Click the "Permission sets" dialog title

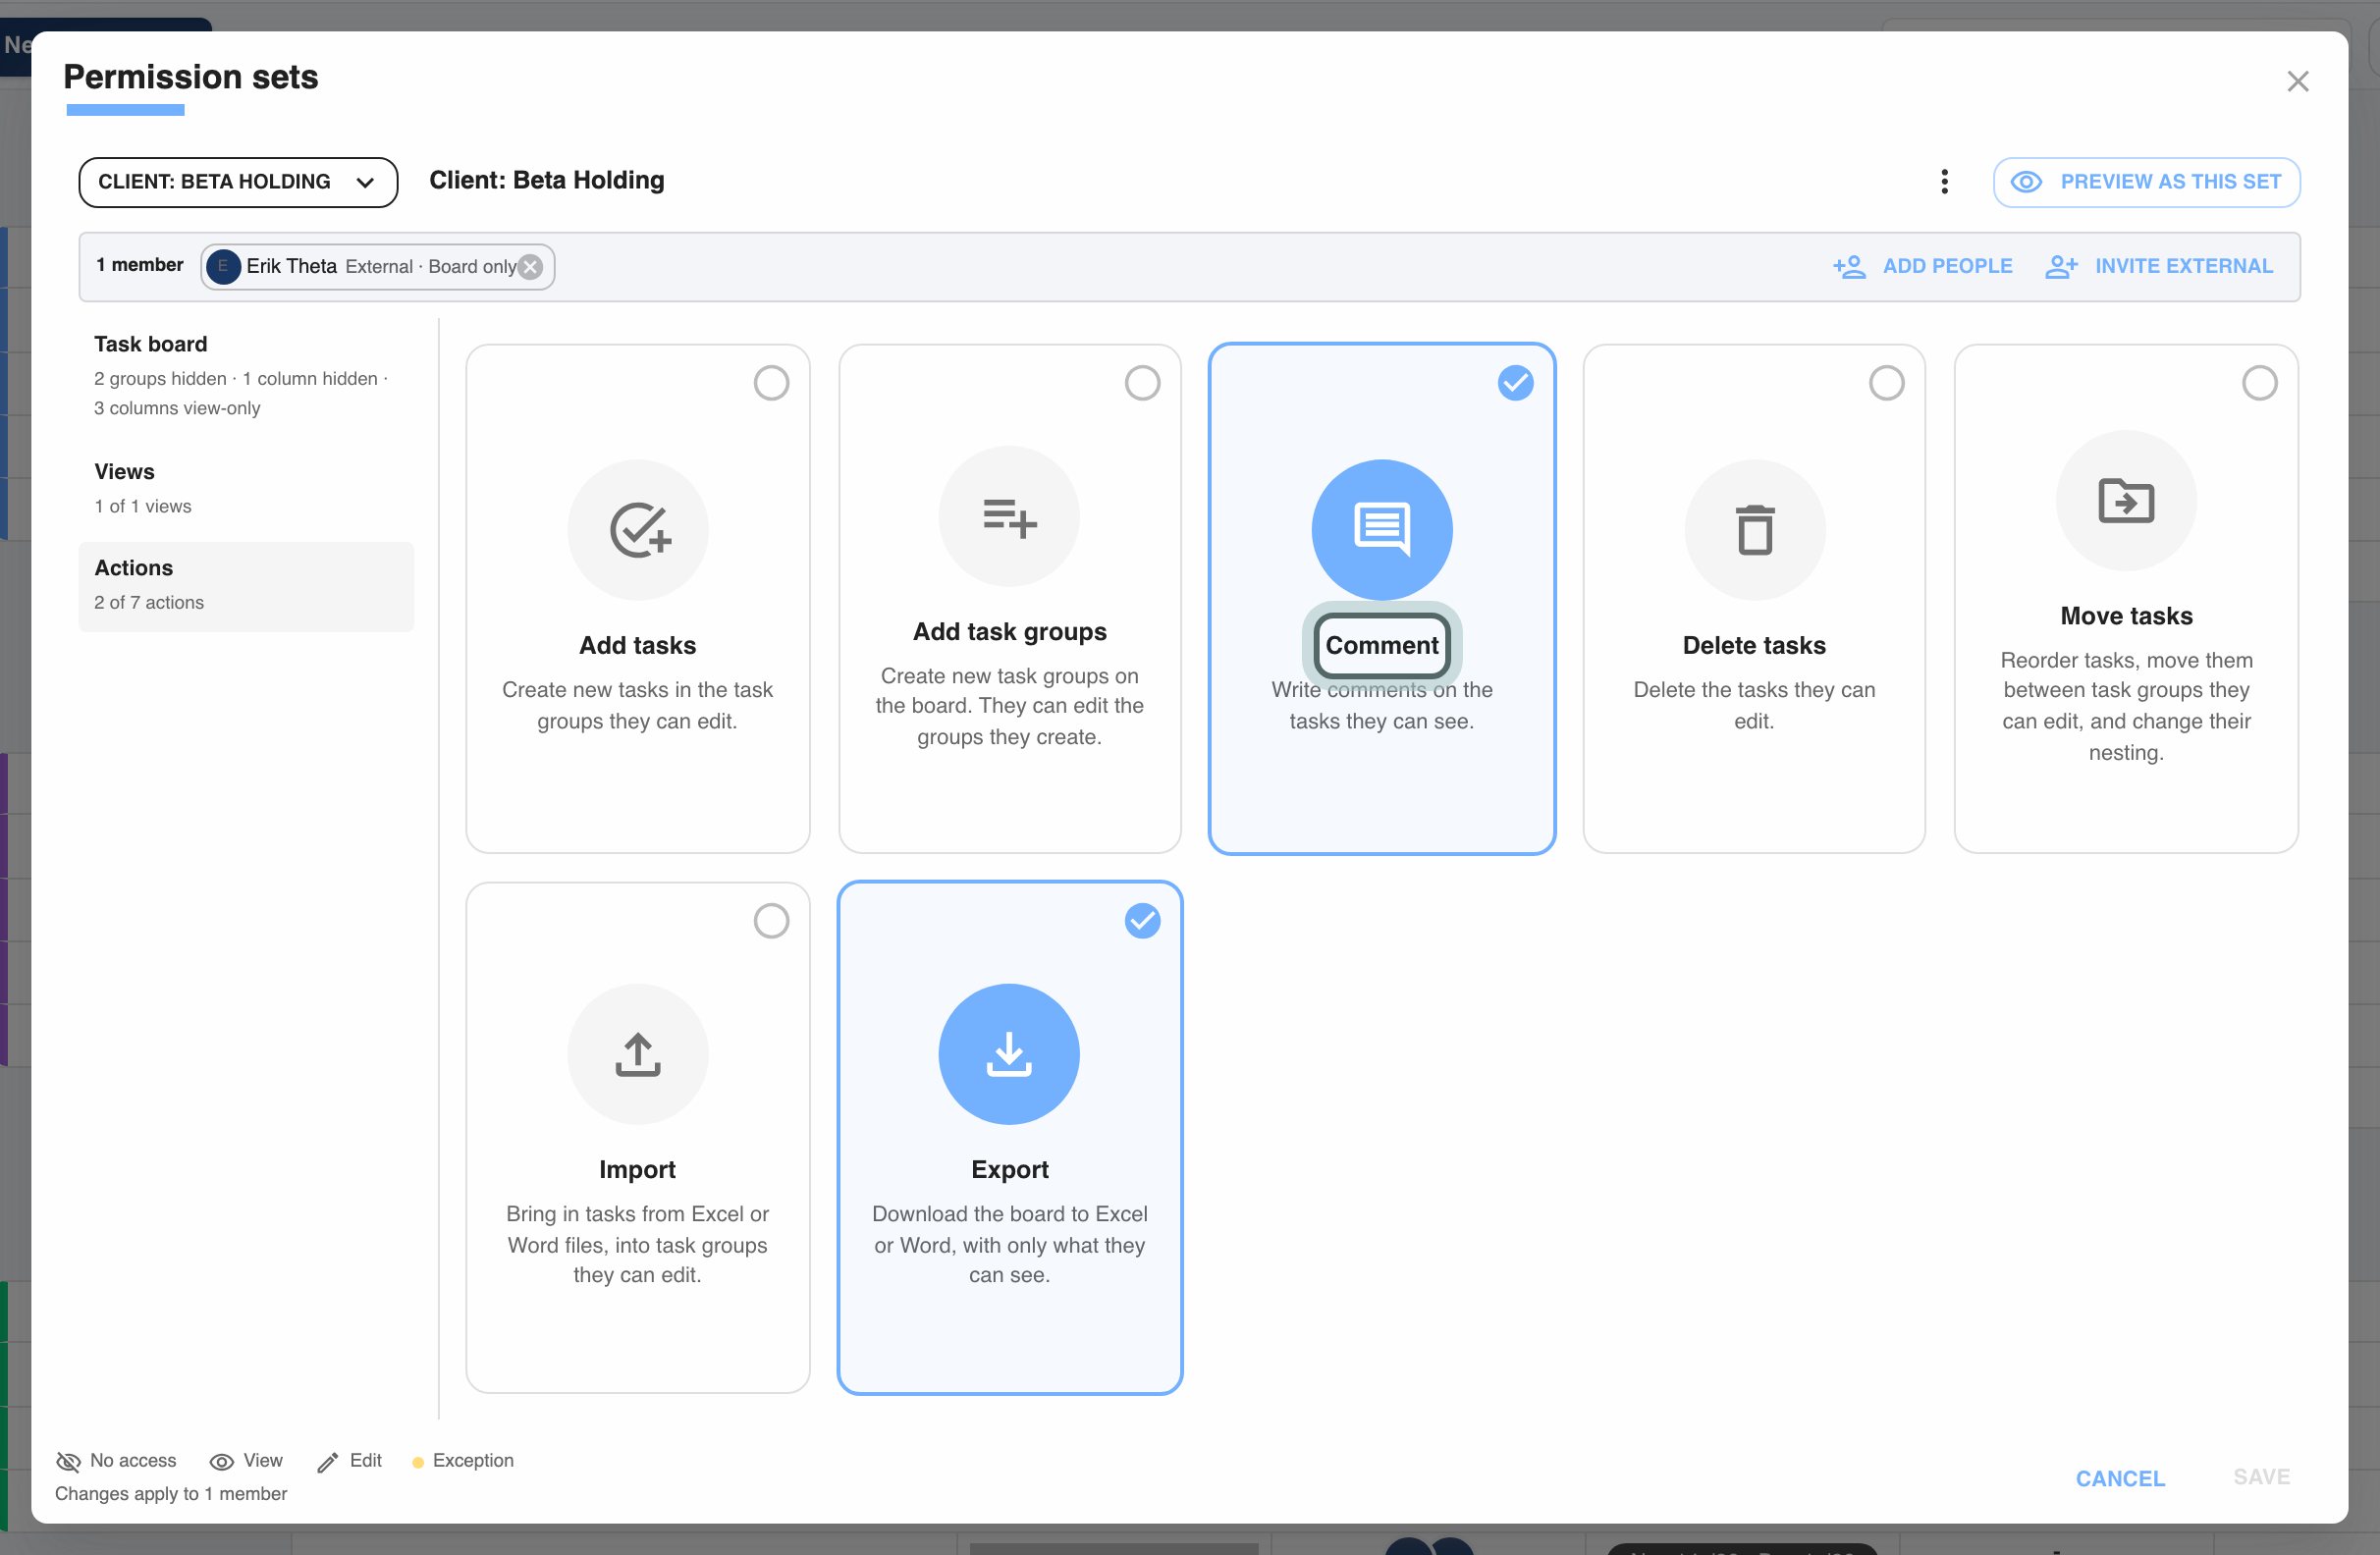[x=190, y=77]
